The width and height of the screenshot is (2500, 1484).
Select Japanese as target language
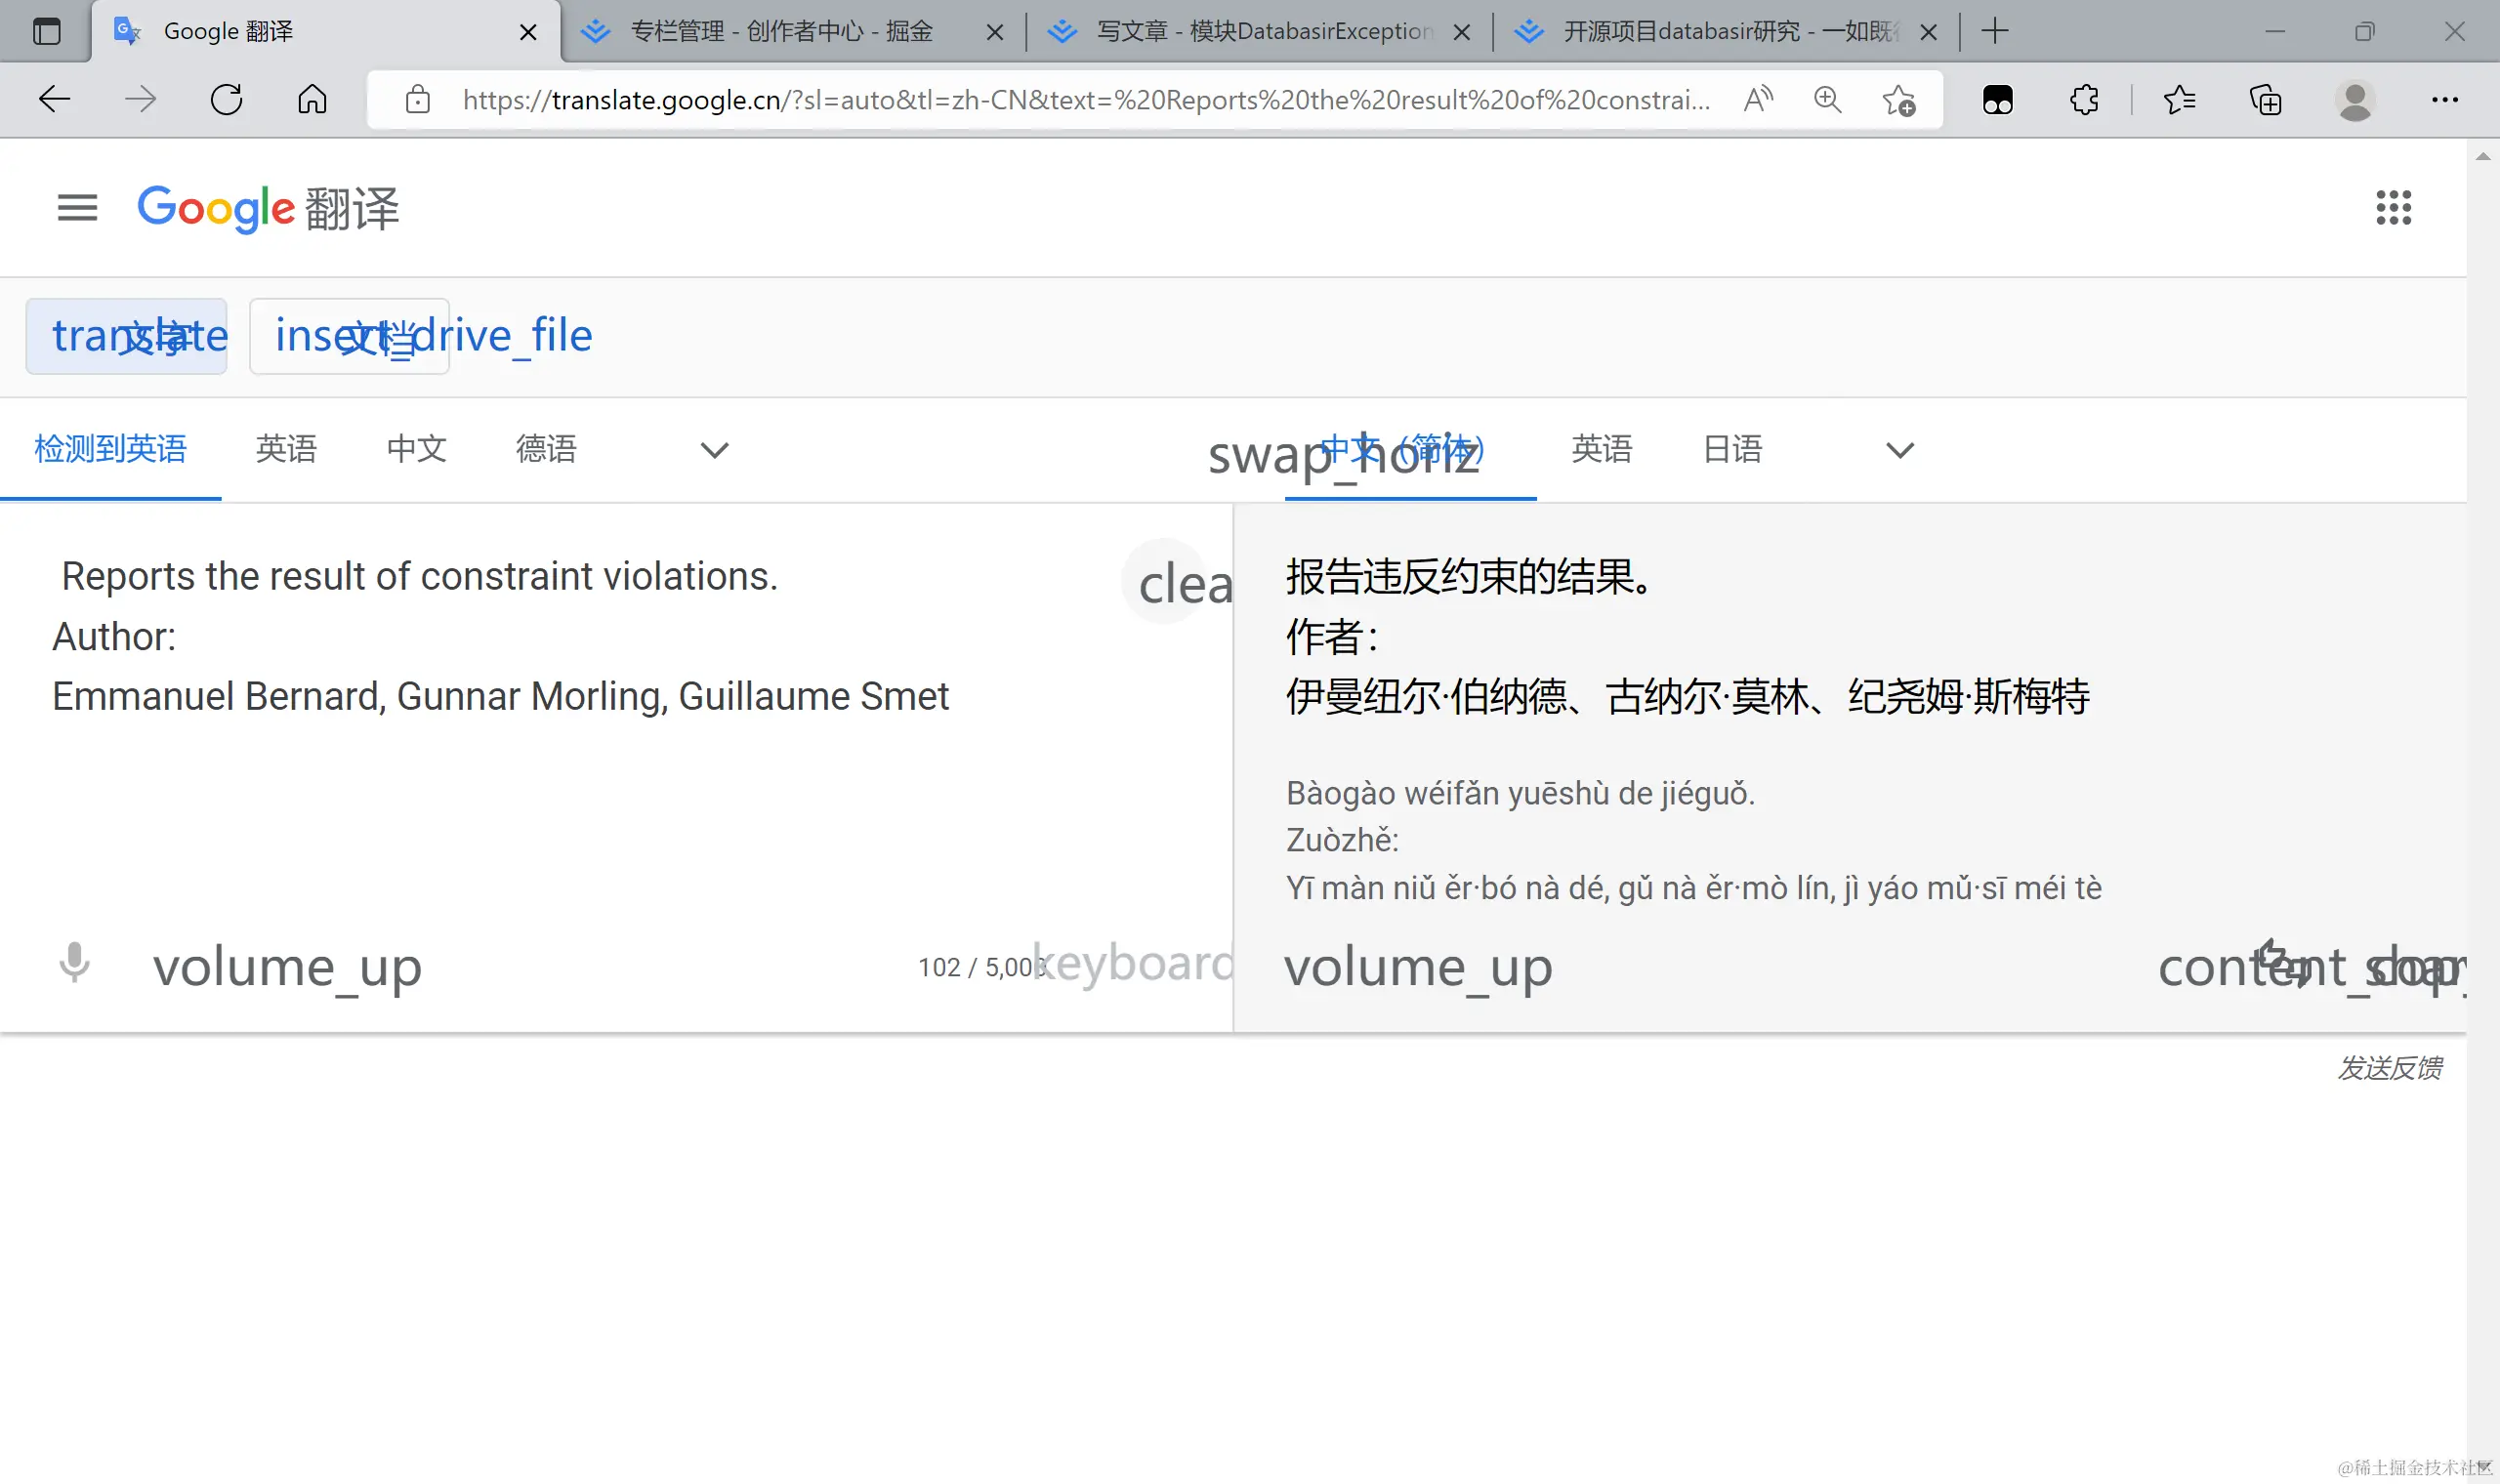(1732, 449)
